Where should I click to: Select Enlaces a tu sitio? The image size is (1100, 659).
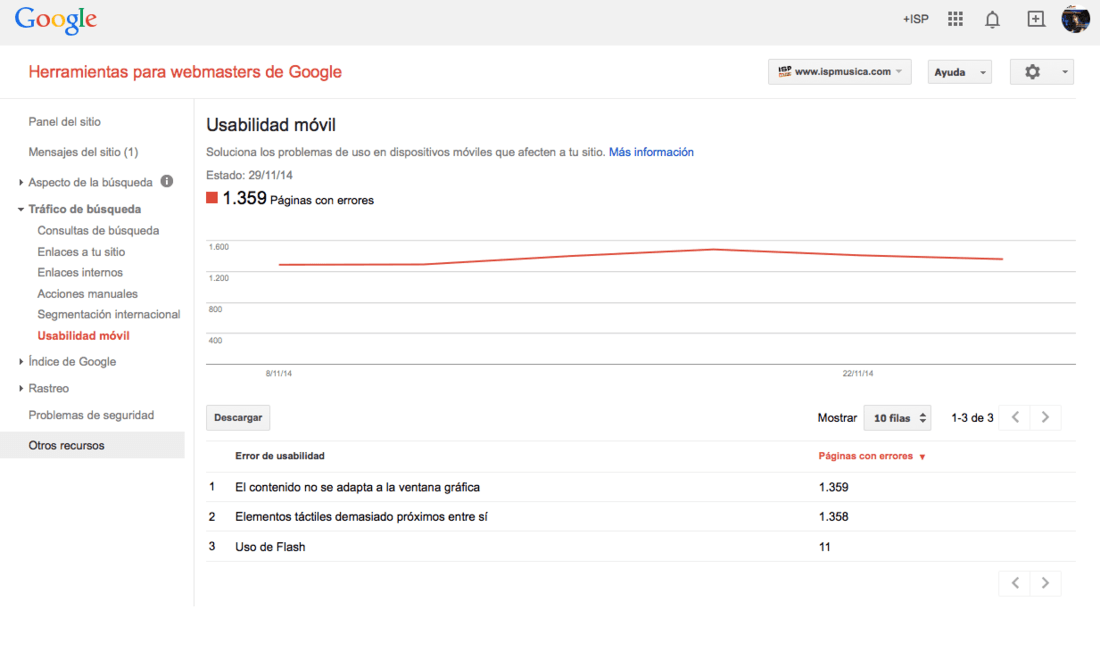pyautogui.click(x=81, y=251)
